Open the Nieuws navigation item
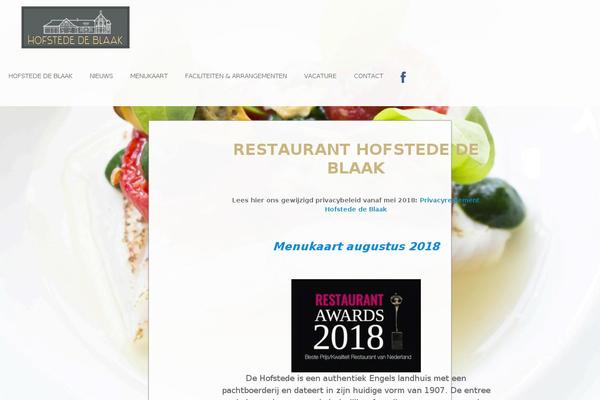The height and width of the screenshot is (400, 600). [101, 76]
